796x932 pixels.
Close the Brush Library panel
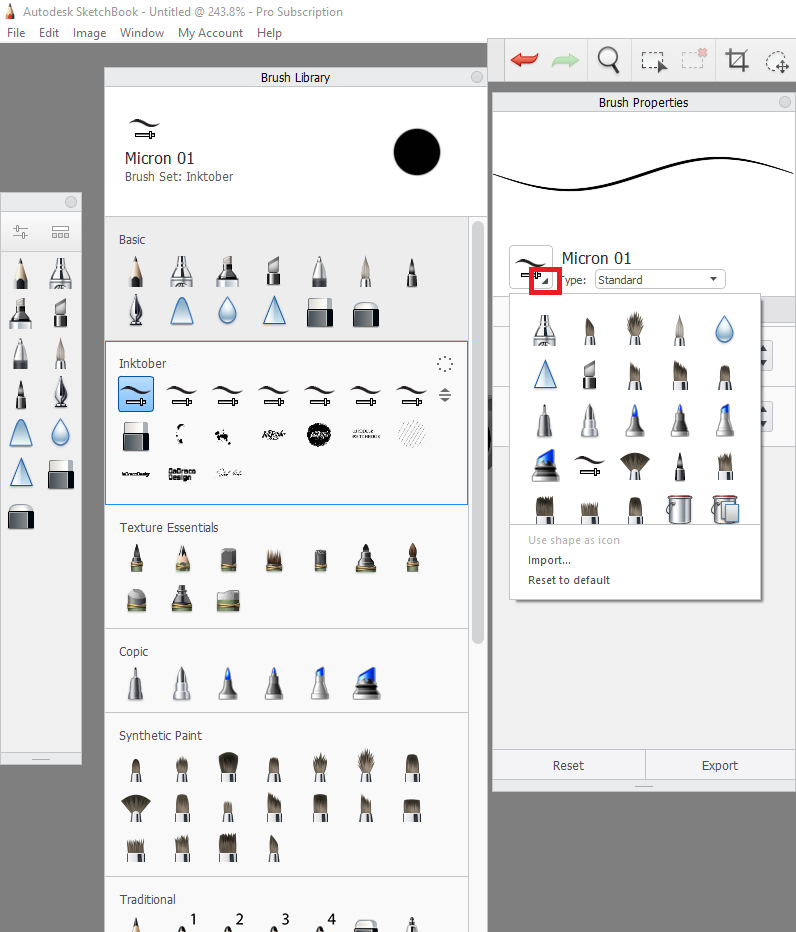pyautogui.click(x=477, y=77)
